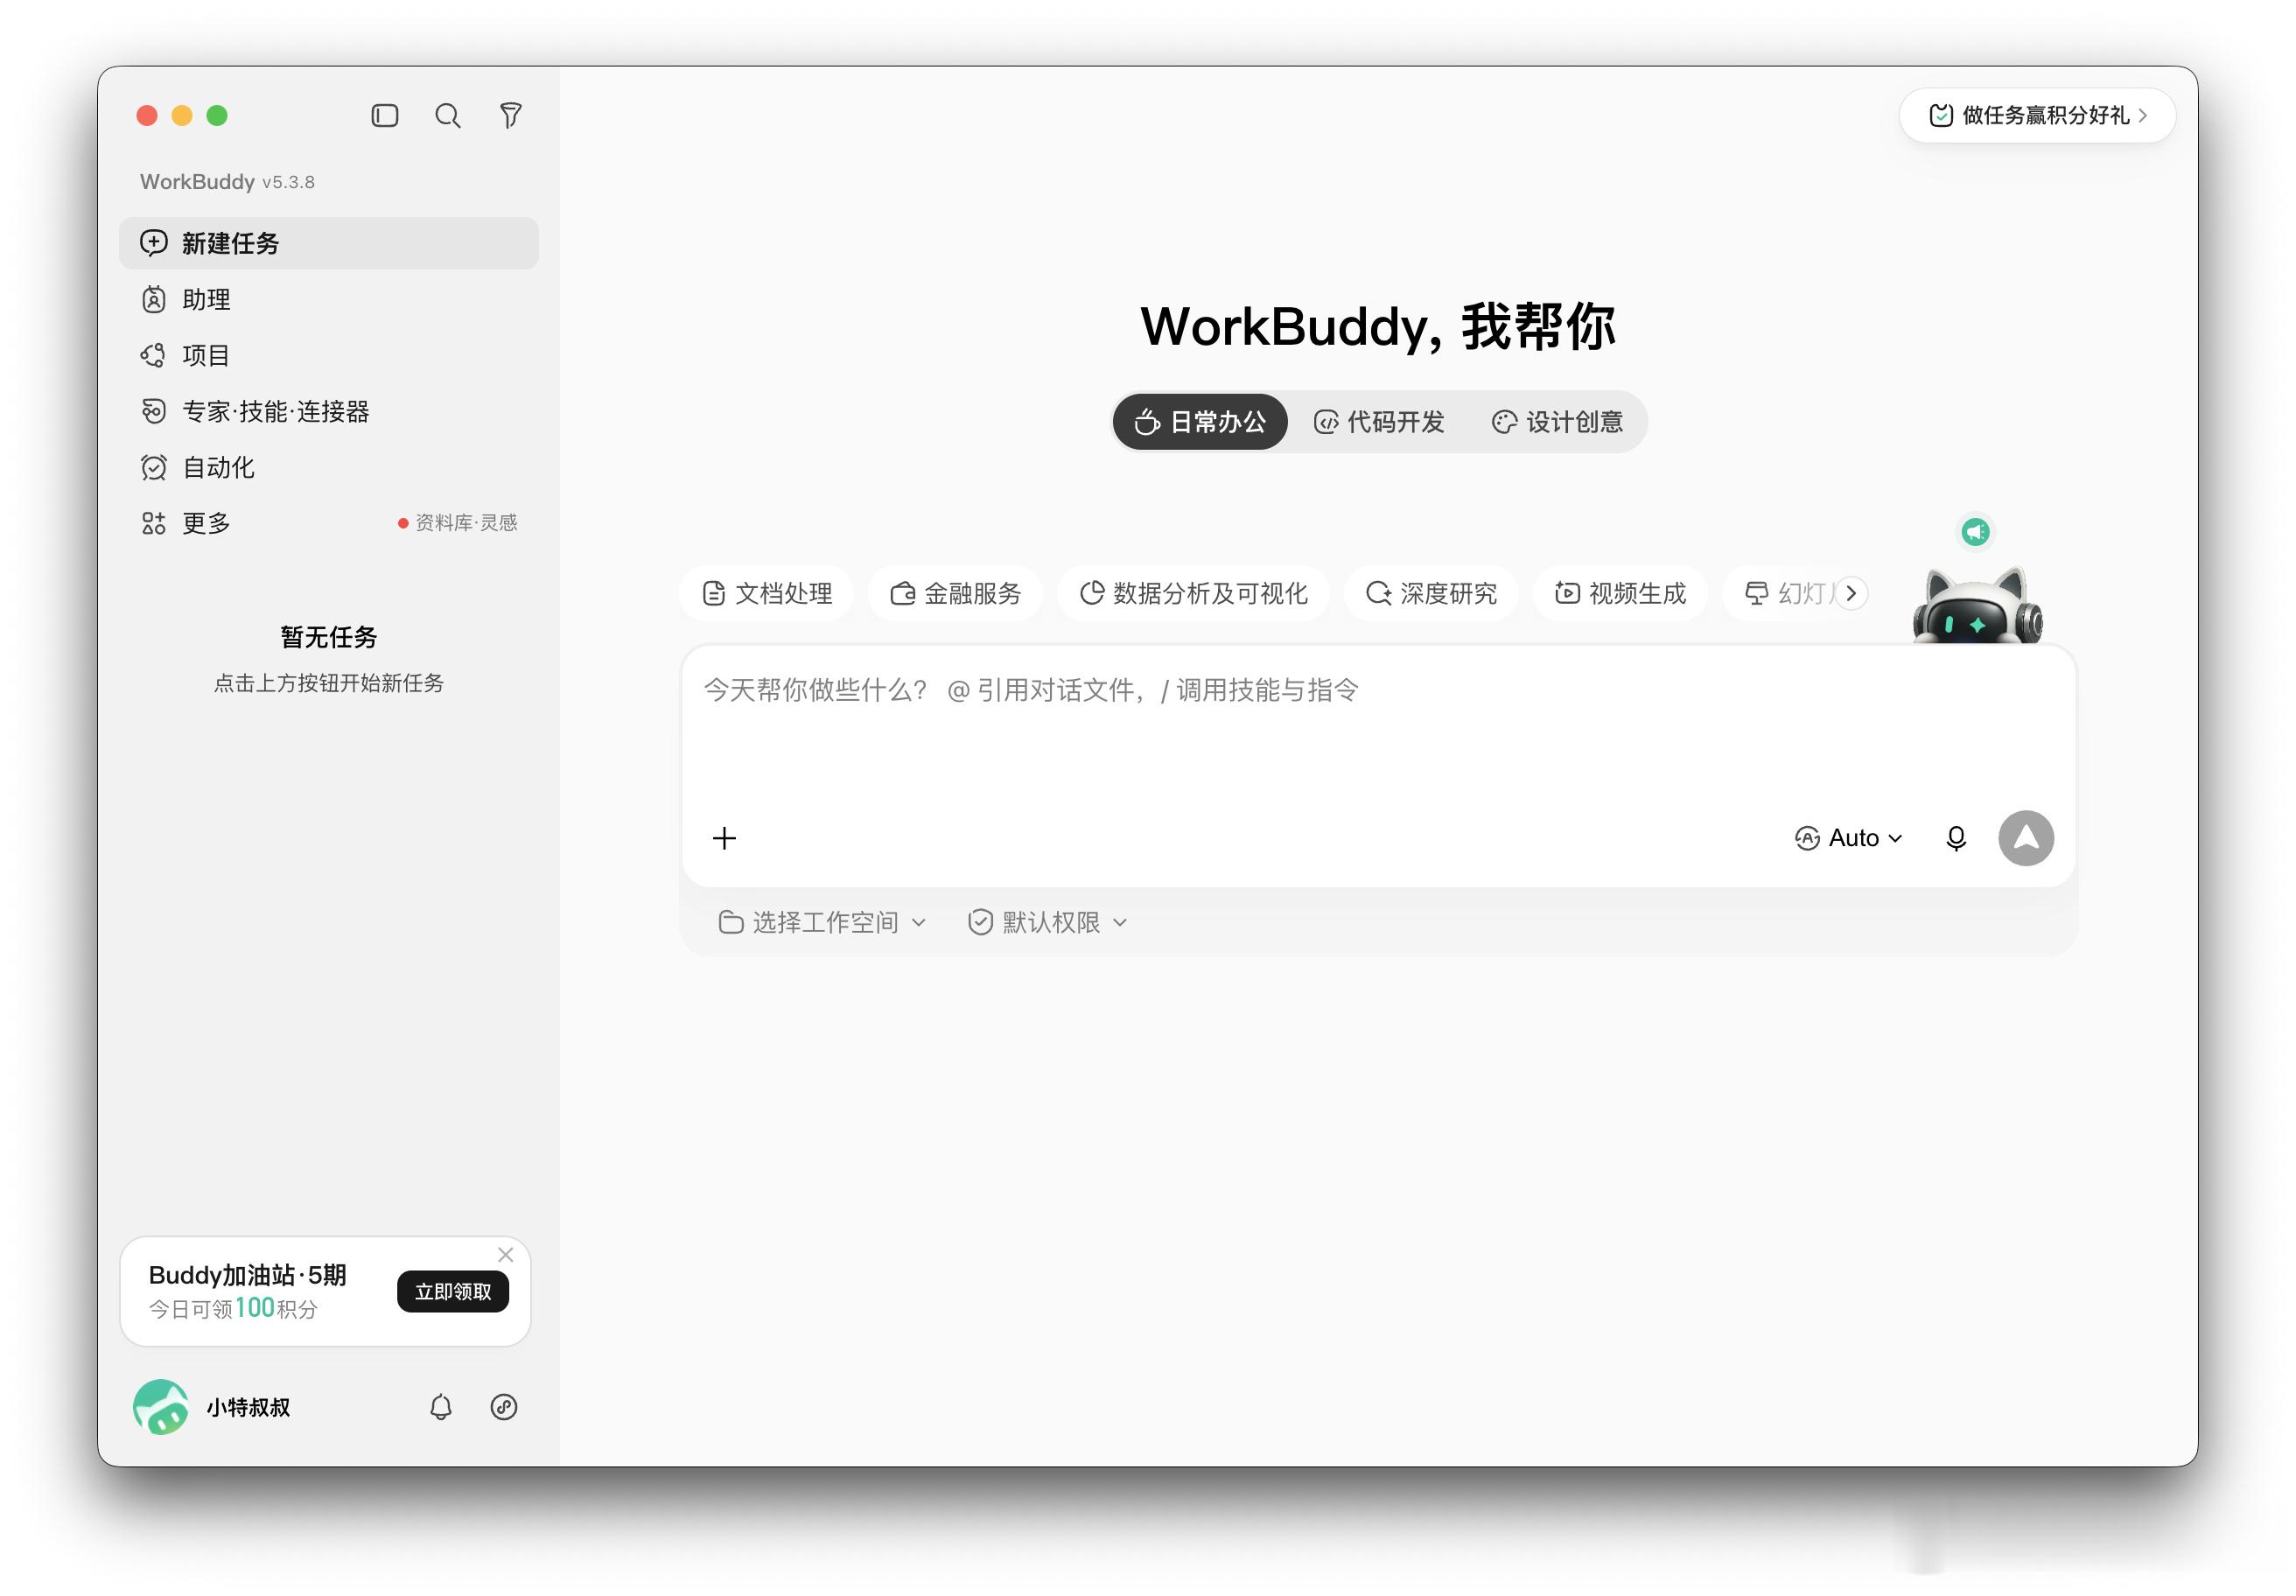Open the Auto model dropdown
2296x1596 pixels.
[x=1848, y=838]
